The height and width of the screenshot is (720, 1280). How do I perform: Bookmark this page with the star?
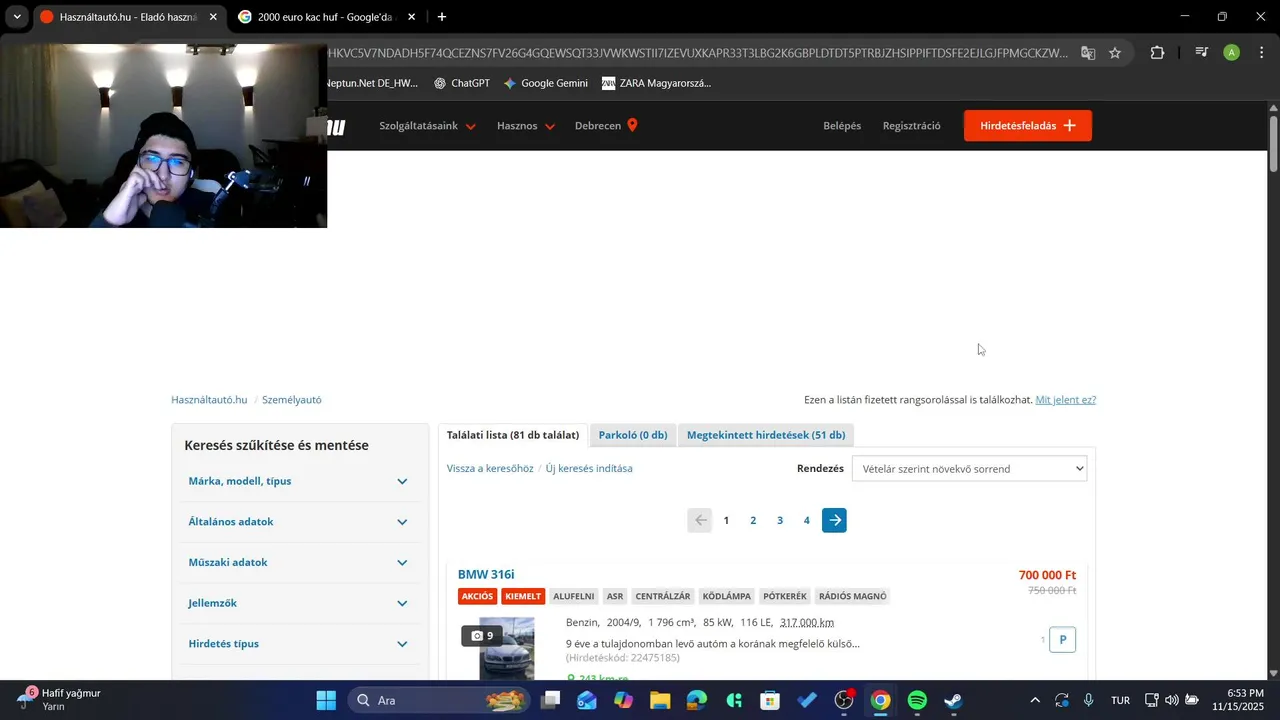click(1115, 53)
